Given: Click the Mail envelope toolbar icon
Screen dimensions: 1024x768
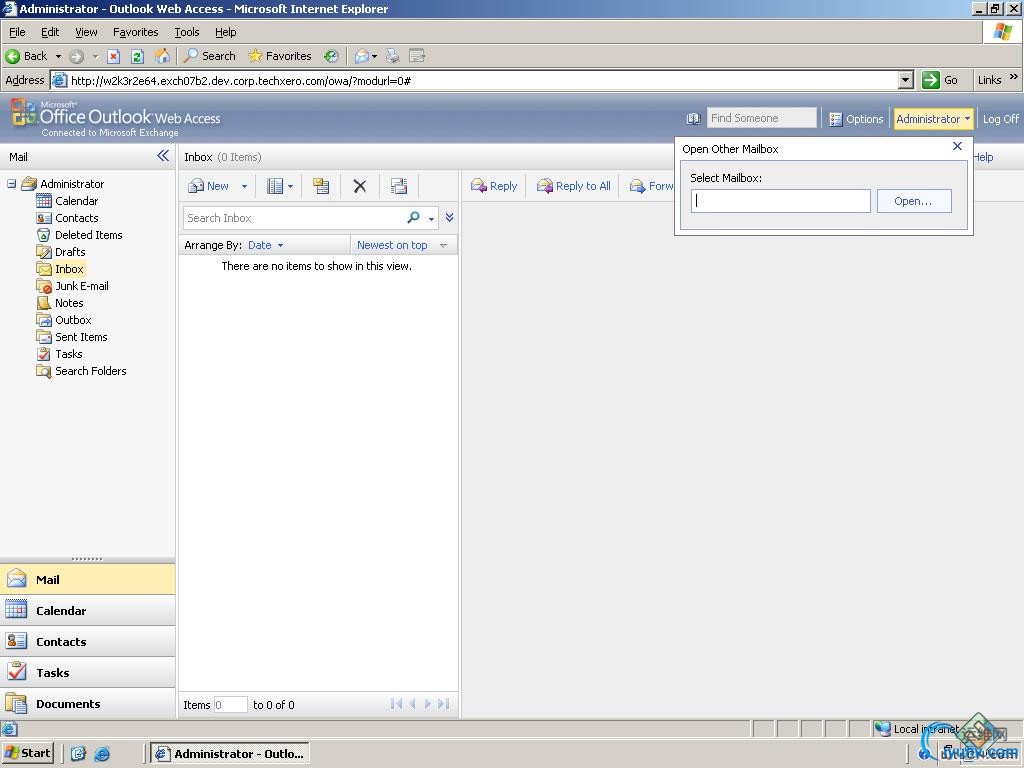Looking at the screenshot, I should pos(362,56).
